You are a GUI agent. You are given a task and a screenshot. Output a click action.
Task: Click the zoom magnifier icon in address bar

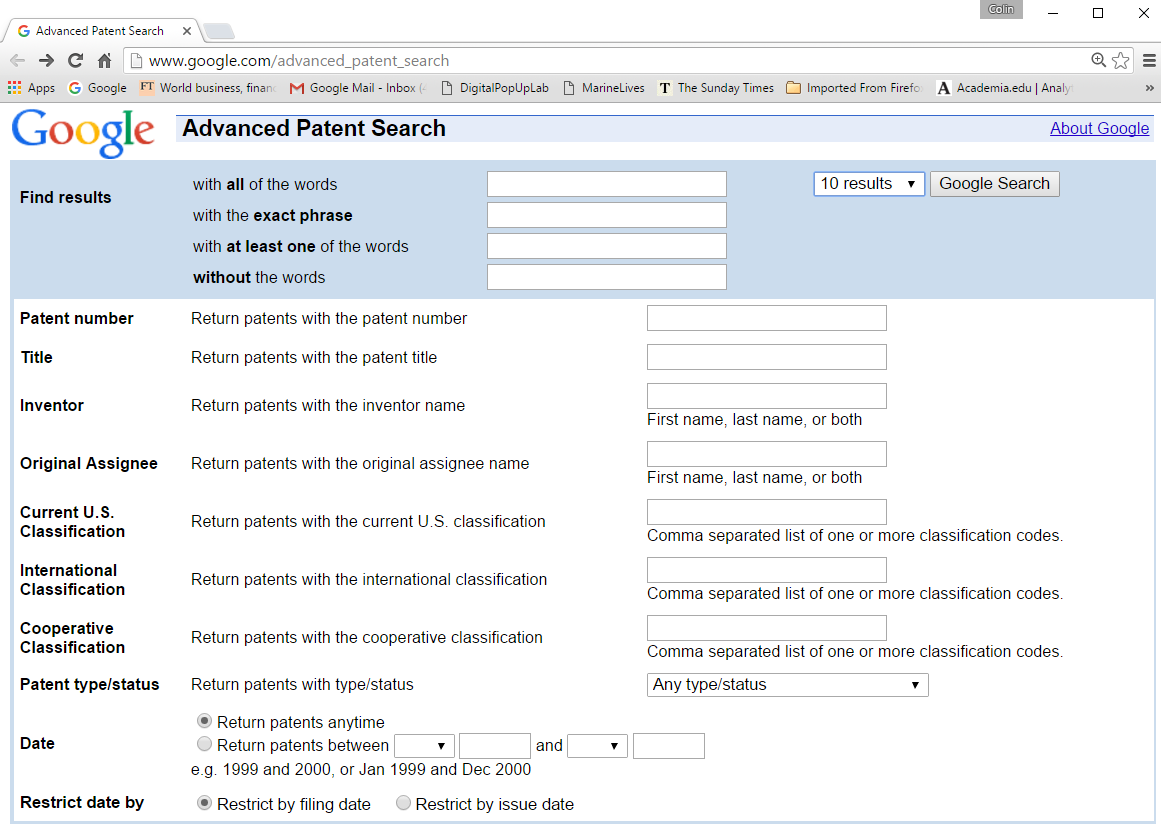coord(1098,60)
